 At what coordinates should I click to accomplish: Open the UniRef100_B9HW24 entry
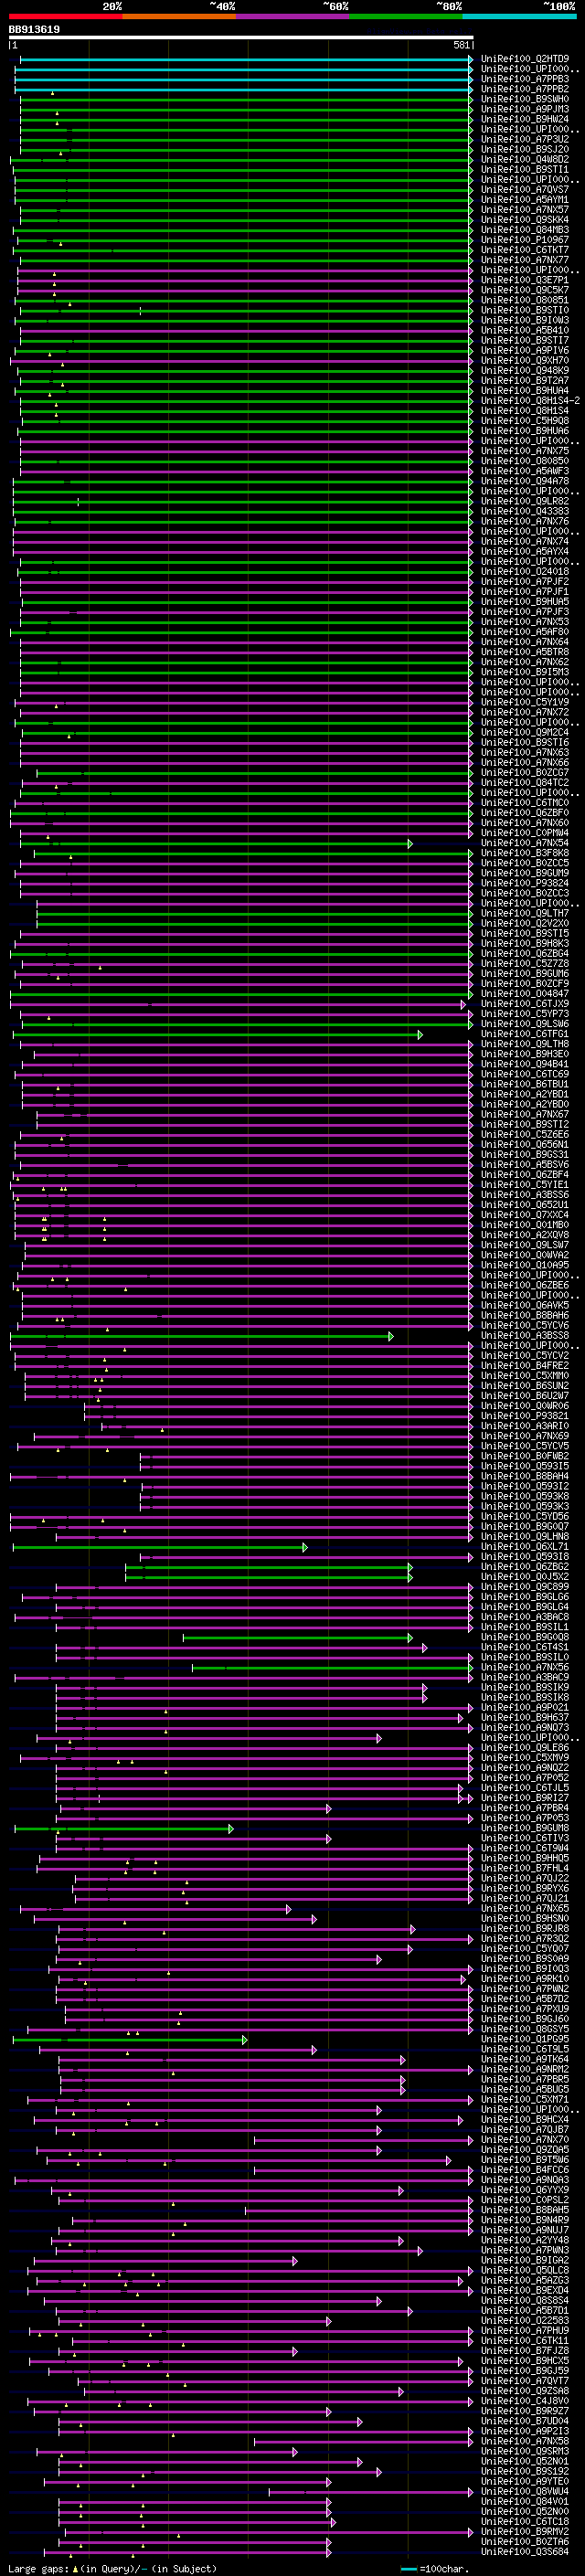point(525,120)
